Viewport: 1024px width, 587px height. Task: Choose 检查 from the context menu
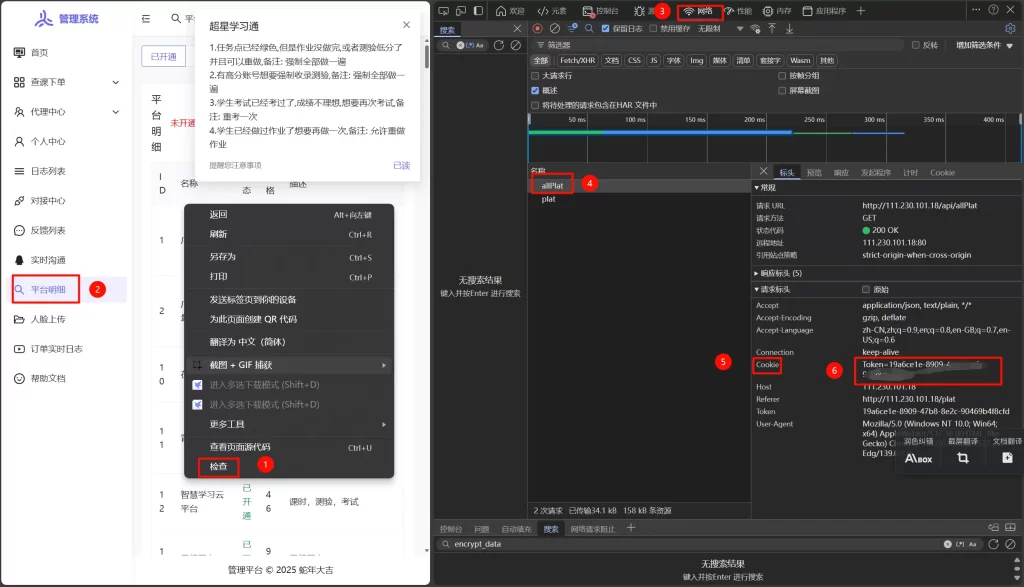click(219, 466)
